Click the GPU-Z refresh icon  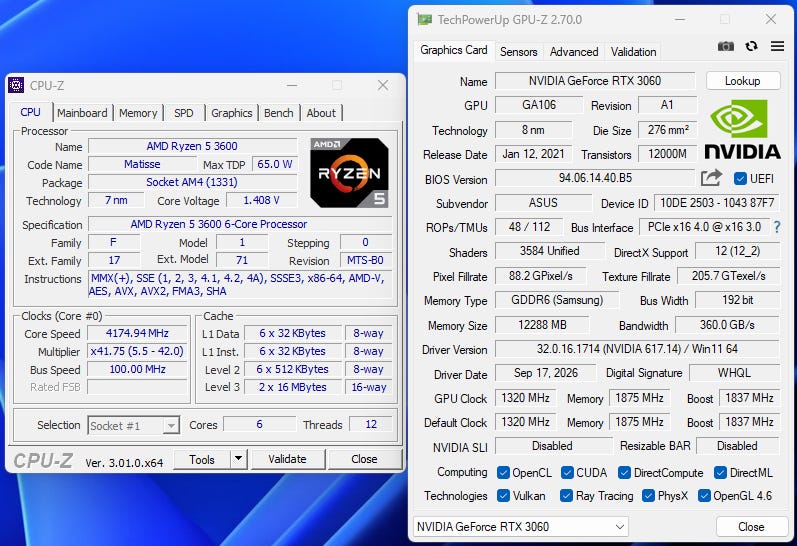coord(751,46)
